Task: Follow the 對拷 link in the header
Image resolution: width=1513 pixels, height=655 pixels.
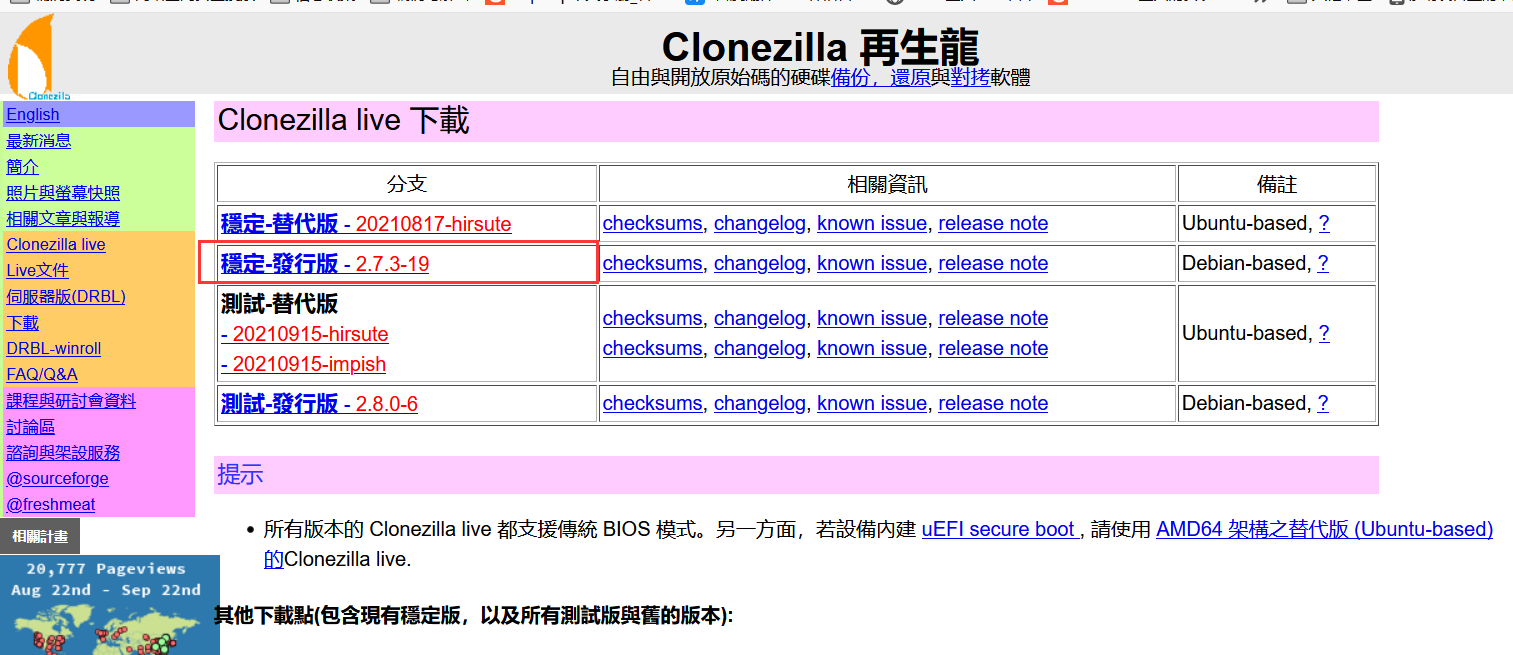Action: pyautogui.click(x=970, y=77)
